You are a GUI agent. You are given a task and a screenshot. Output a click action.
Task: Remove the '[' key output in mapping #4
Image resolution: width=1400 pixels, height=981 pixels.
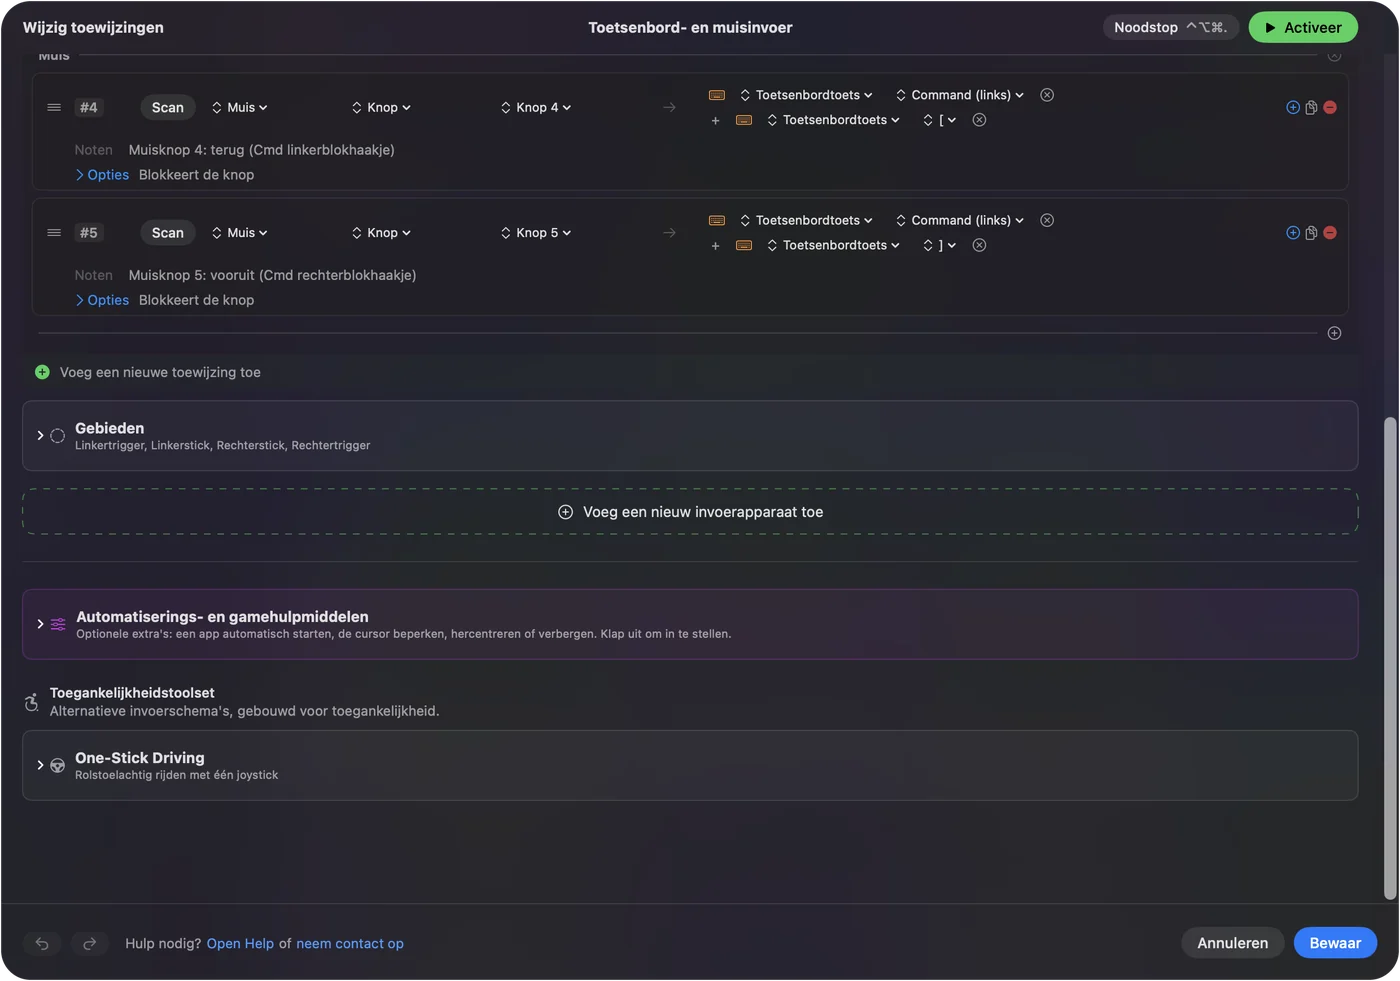pyautogui.click(x=979, y=120)
